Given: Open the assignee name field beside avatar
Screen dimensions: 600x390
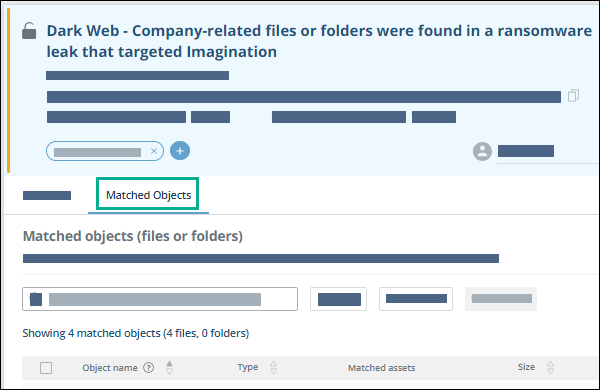Looking at the screenshot, I should (x=547, y=152).
